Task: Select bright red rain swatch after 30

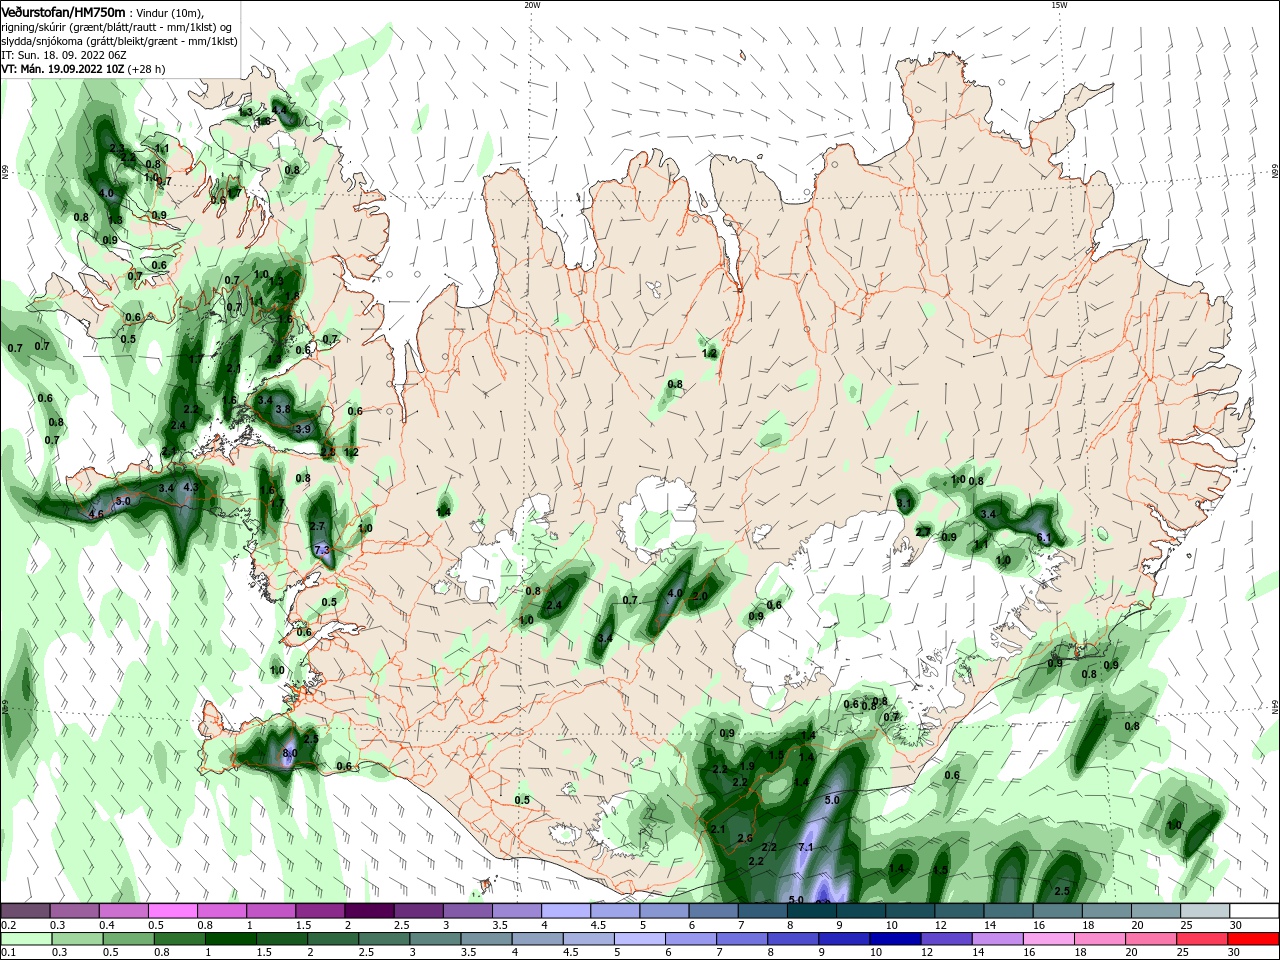Action: (x=1252, y=939)
